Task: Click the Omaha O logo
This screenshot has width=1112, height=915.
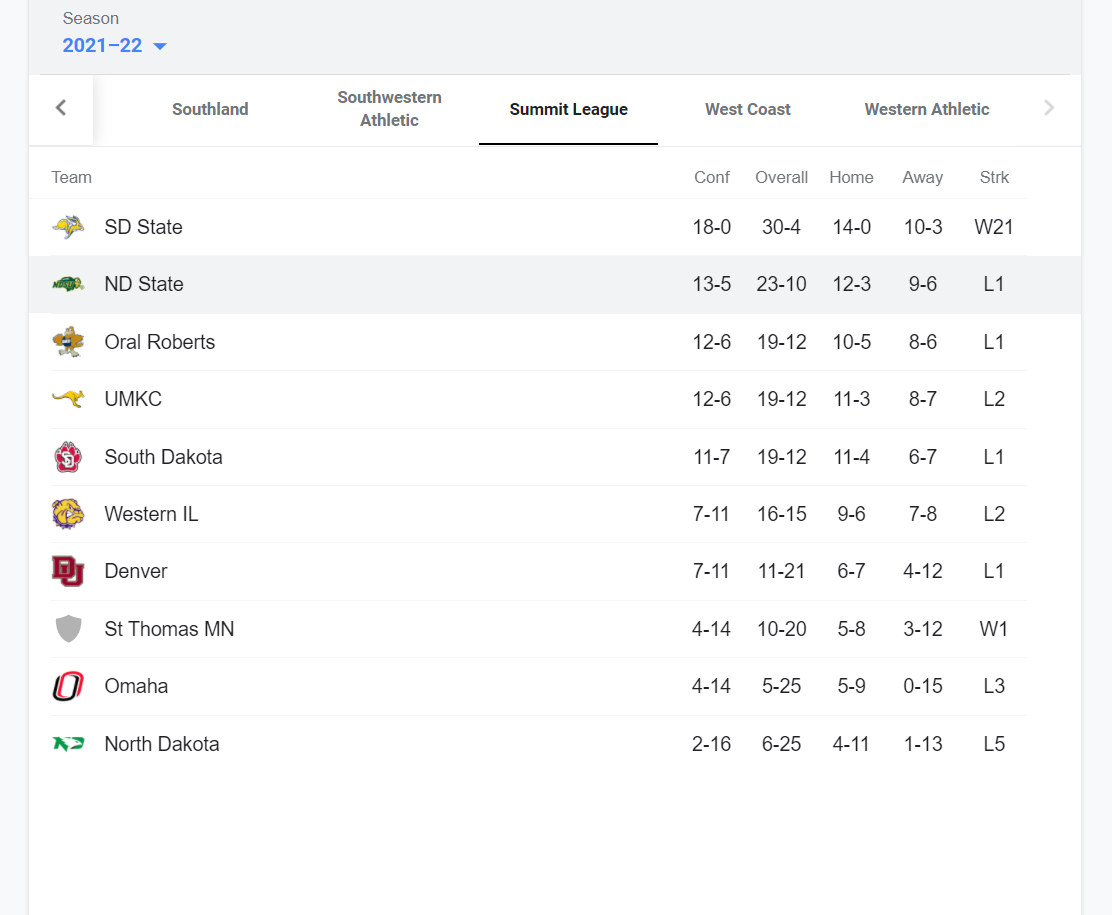Action: [x=68, y=686]
